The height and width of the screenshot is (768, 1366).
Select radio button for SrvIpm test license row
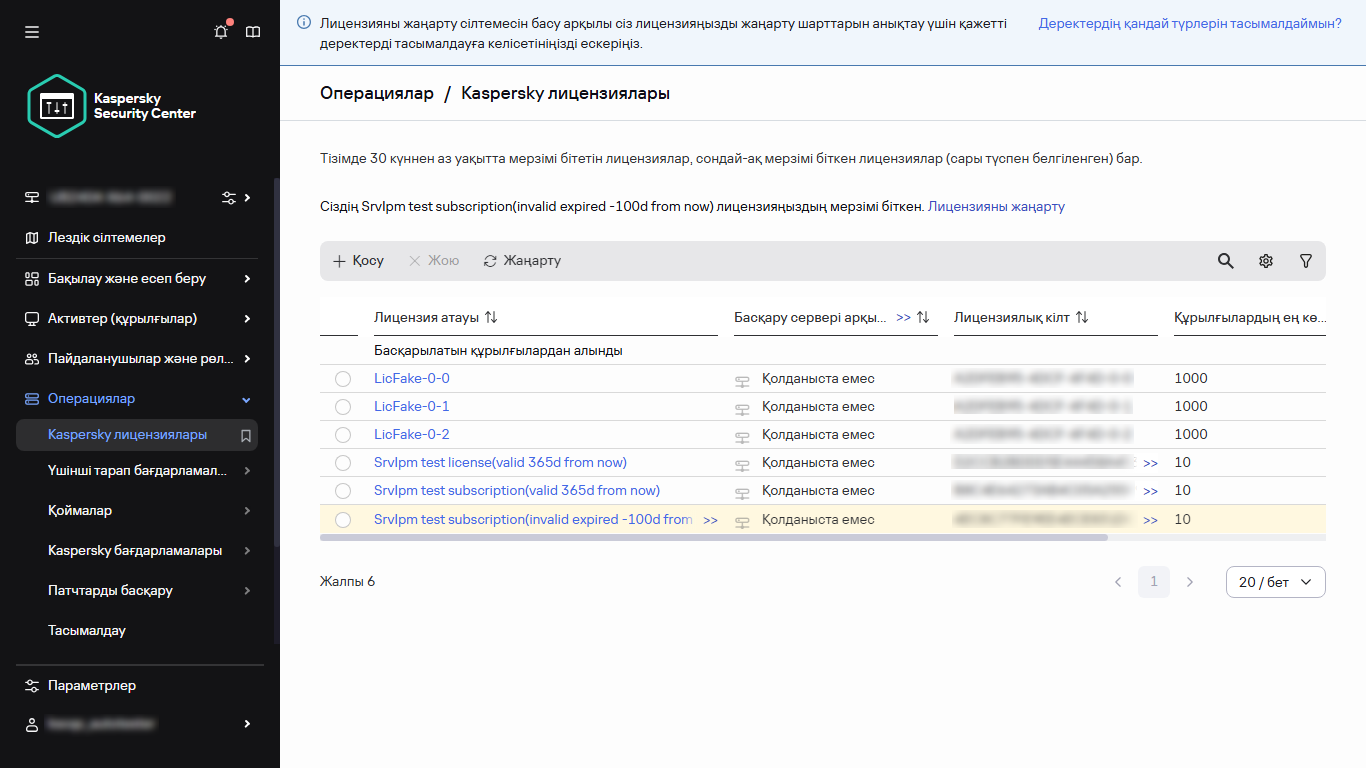343,463
